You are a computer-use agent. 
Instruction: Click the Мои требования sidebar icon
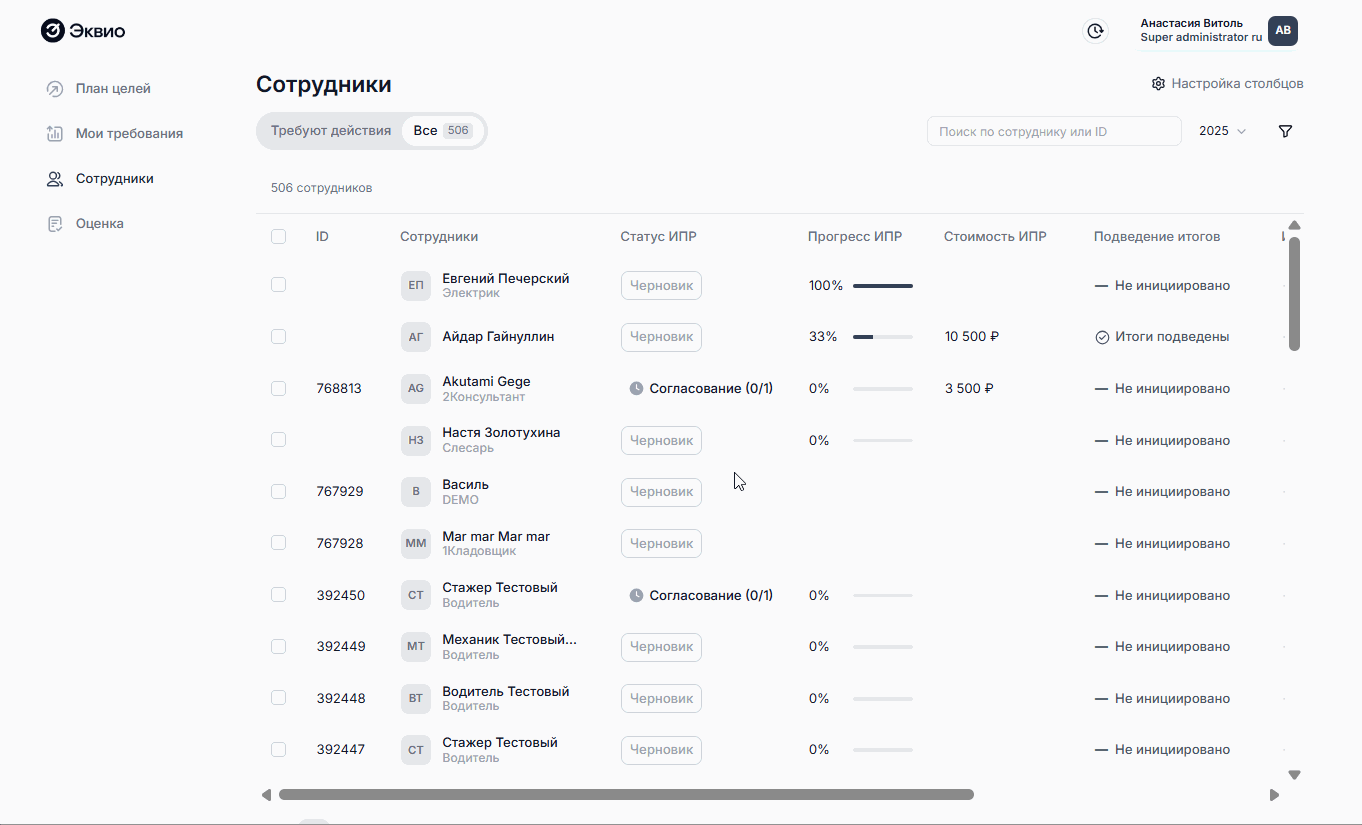point(55,134)
